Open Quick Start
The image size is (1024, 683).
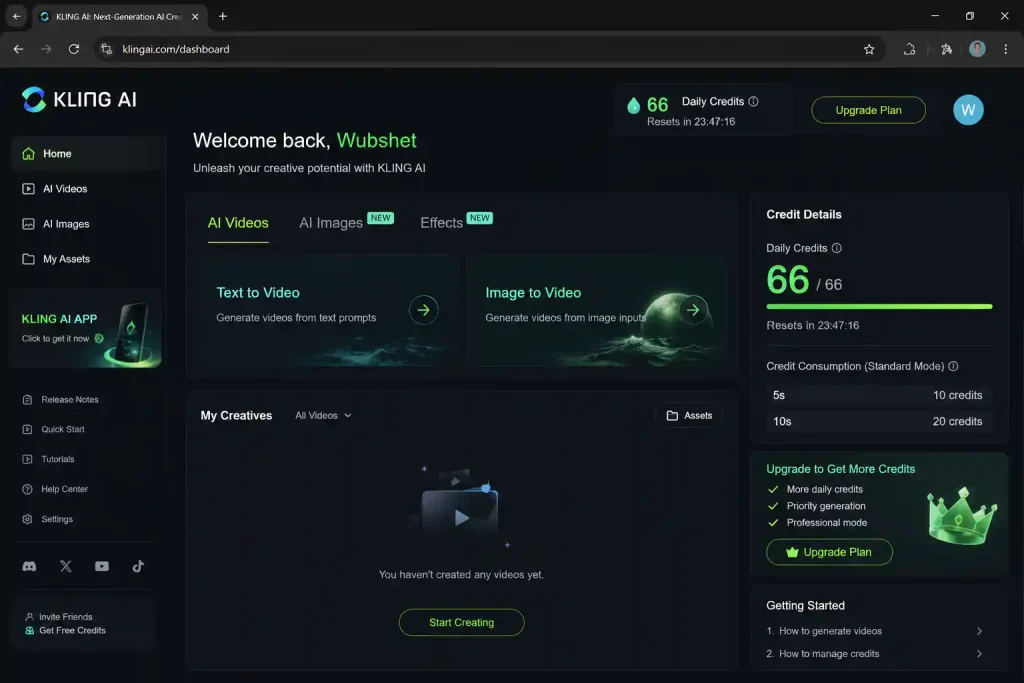(54, 430)
